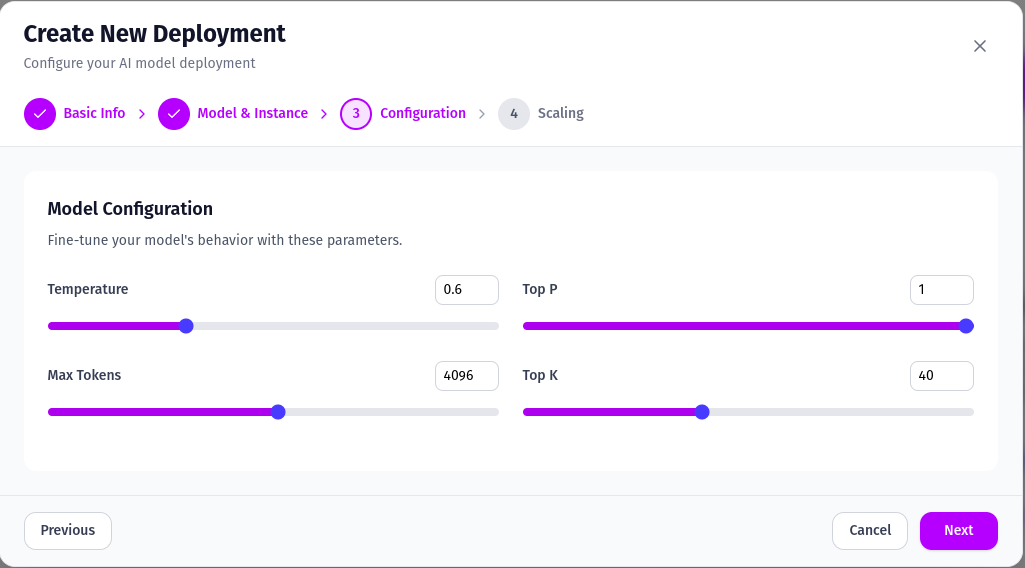Jump to the Scaling step label
Image resolution: width=1025 pixels, height=568 pixels.
[x=561, y=113]
